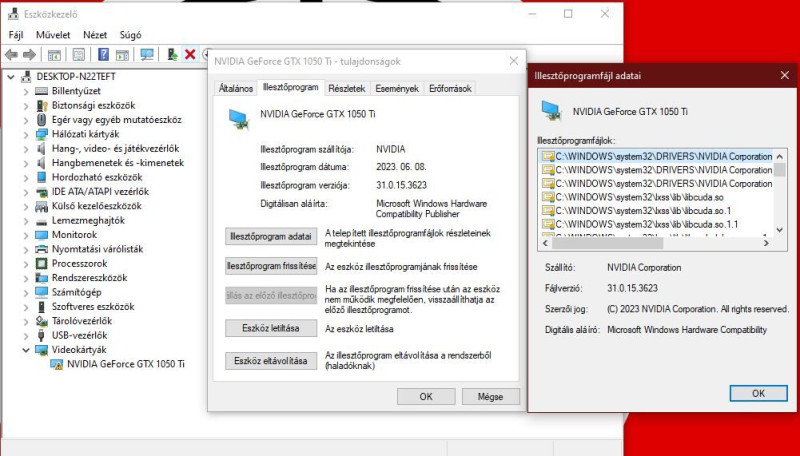Toggle the console tree pane toolbar icon
Image resolution: width=800 pixels, height=456 pixels.
coord(54,55)
